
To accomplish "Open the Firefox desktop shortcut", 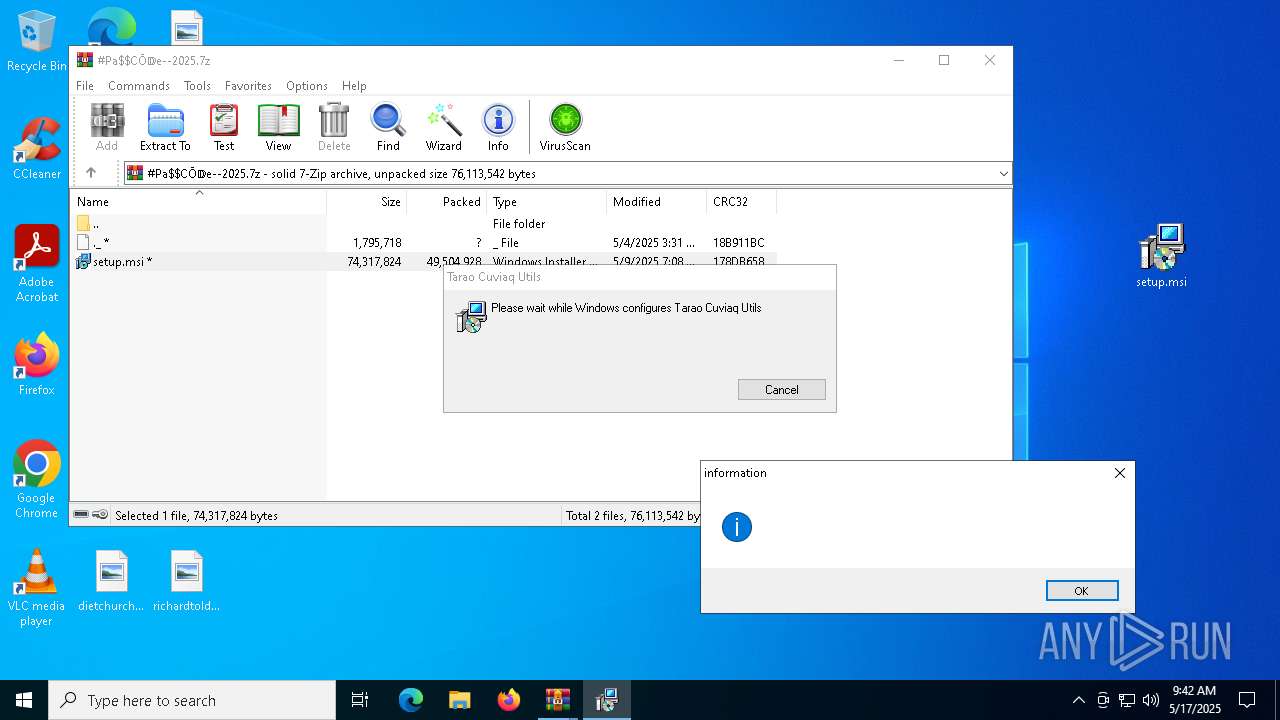I will (x=36, y=365).
